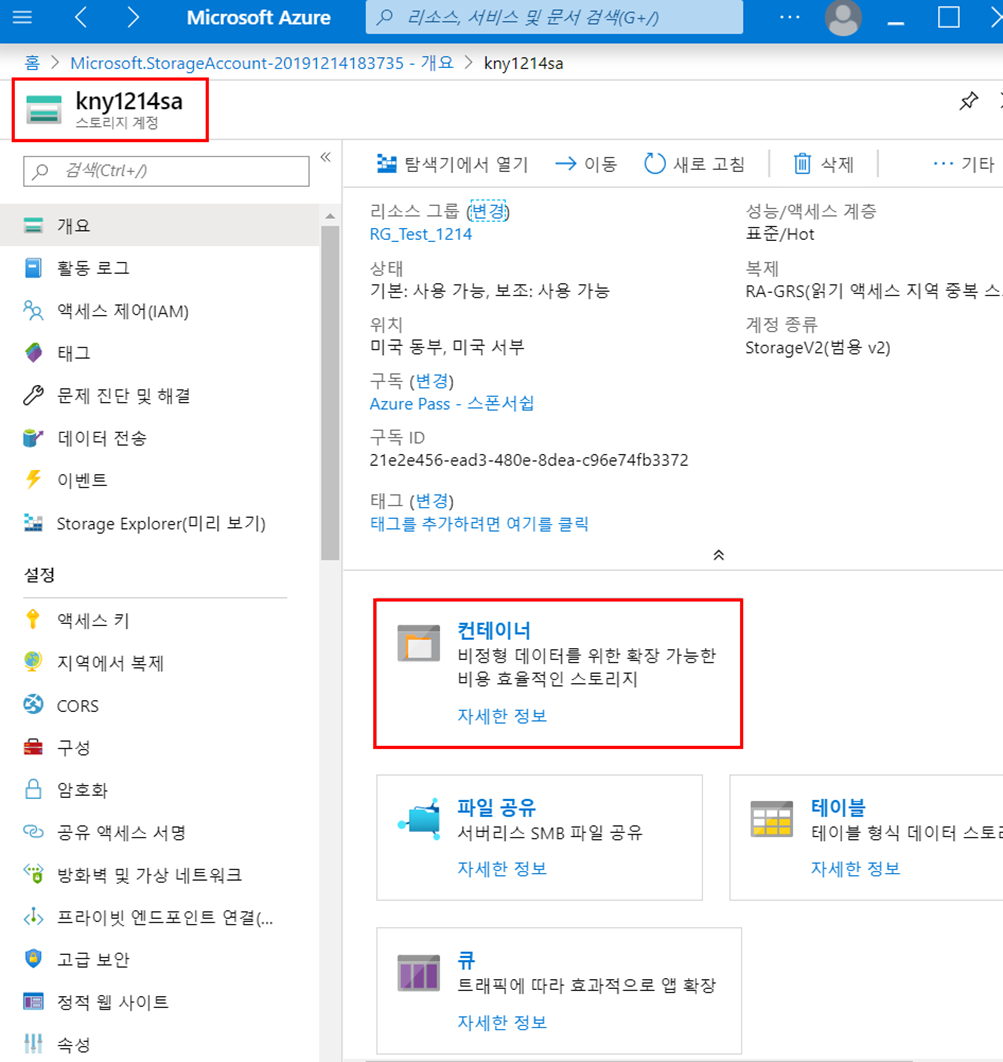Open Azure Pass - 스폰서쉽 subscription link
Viewport: 1003px width, 1062px height.
coord(452,404)
